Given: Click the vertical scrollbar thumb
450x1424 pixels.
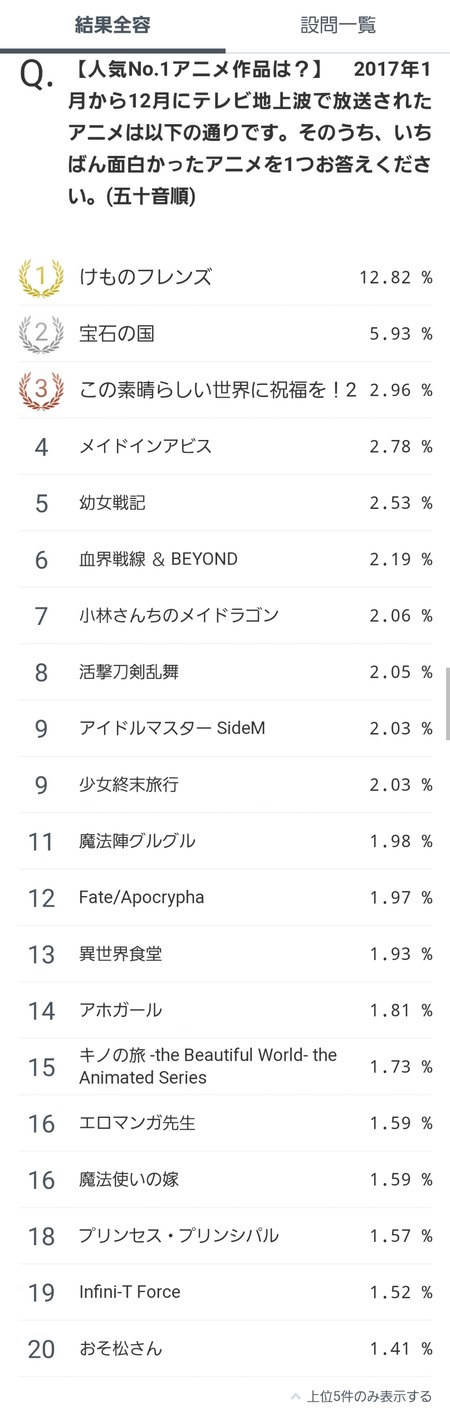Looking at the screenshot, I should point(447,705).
